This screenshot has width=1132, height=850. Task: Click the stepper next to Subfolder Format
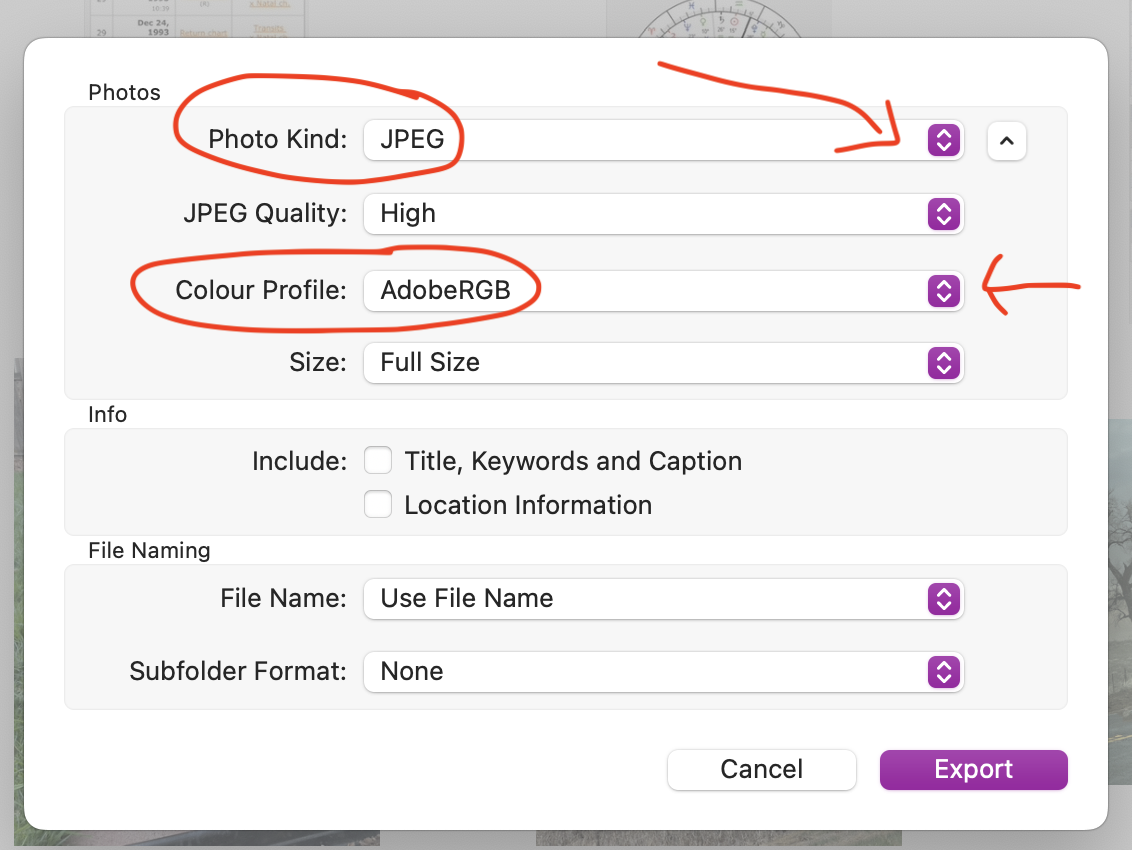[x=943, y=672]
